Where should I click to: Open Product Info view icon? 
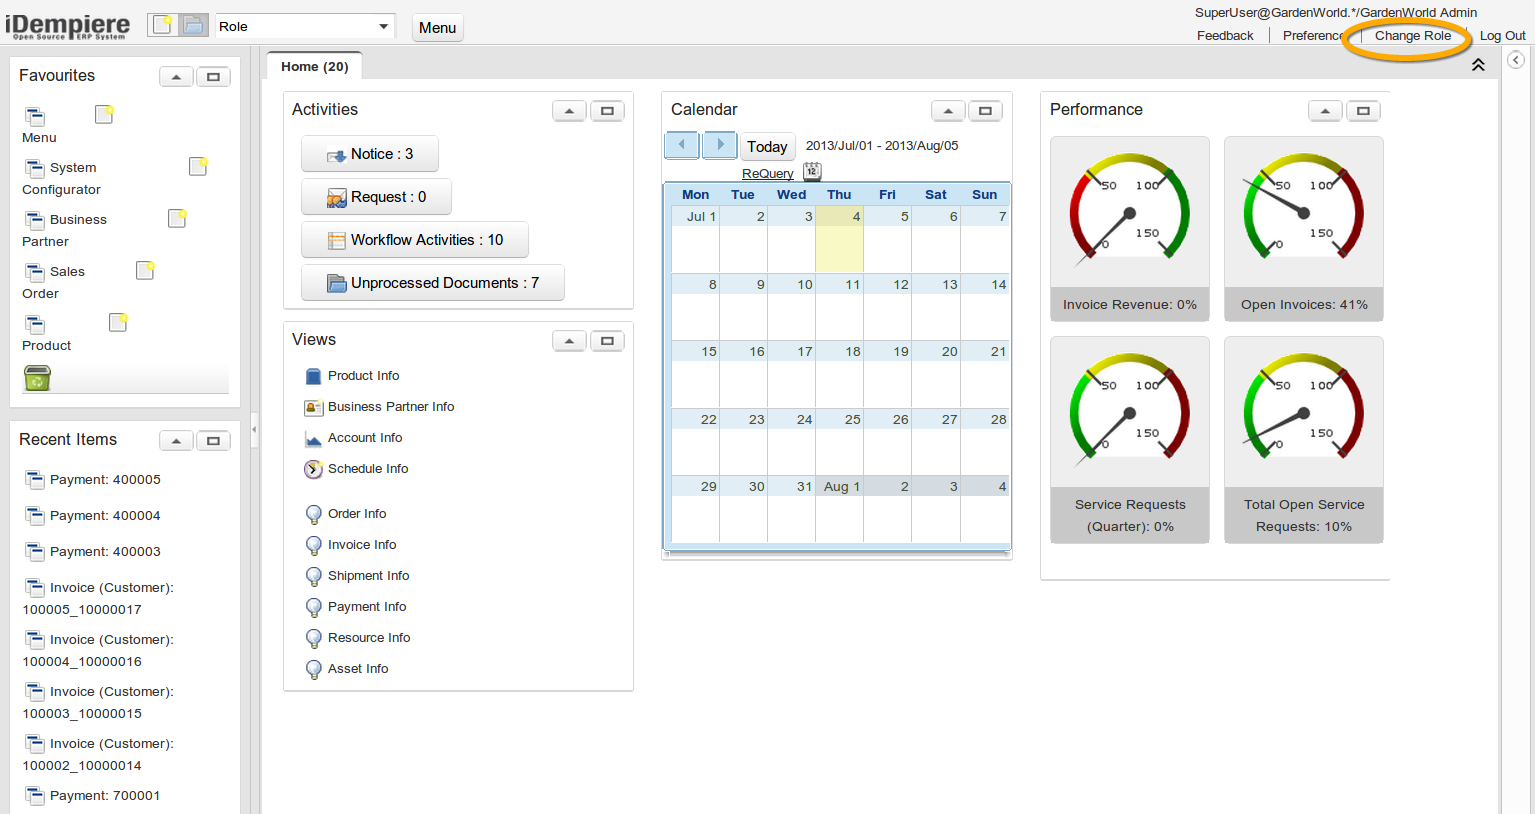pos(313,376)
